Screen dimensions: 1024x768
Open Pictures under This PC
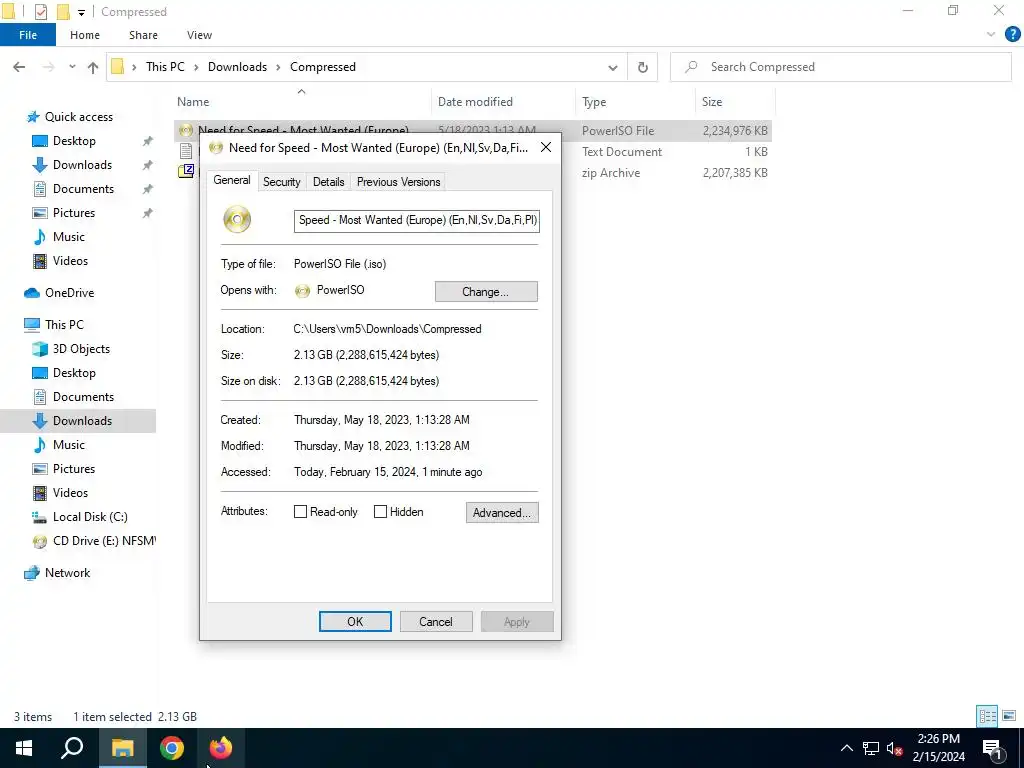click(73, 469)
